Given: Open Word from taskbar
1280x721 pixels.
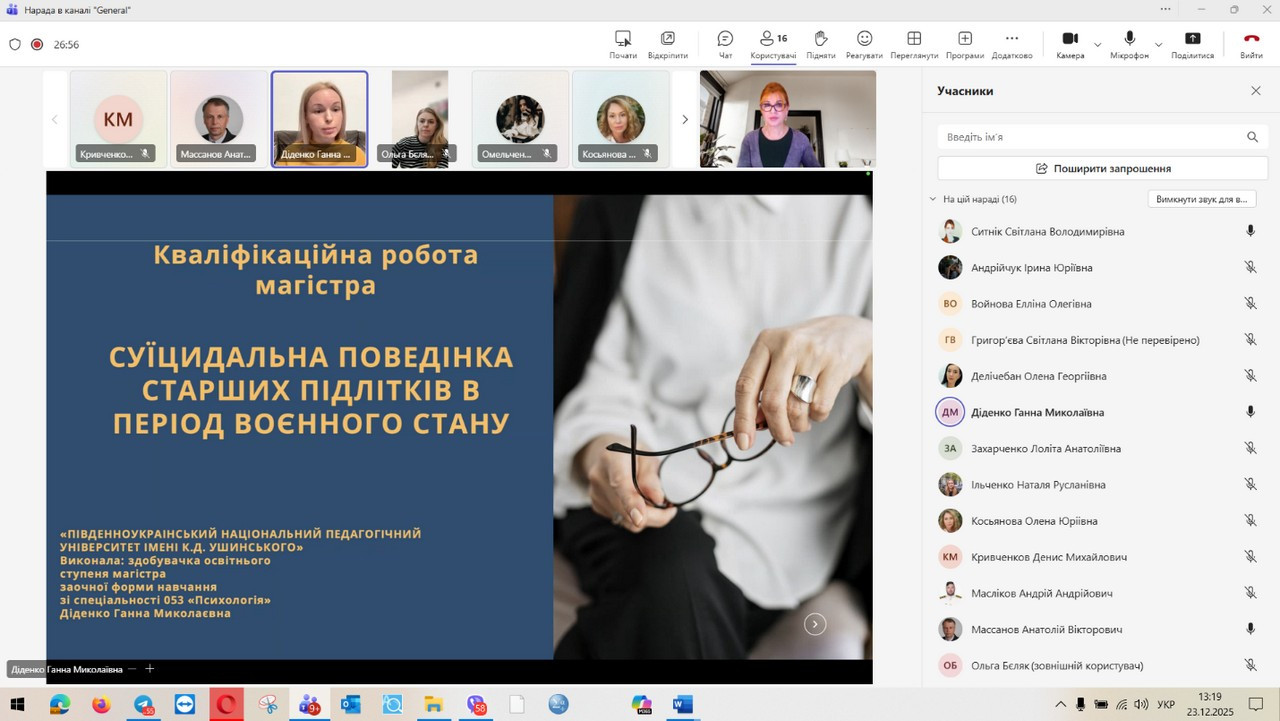Looking at the screenshot, I should point(683,705).
